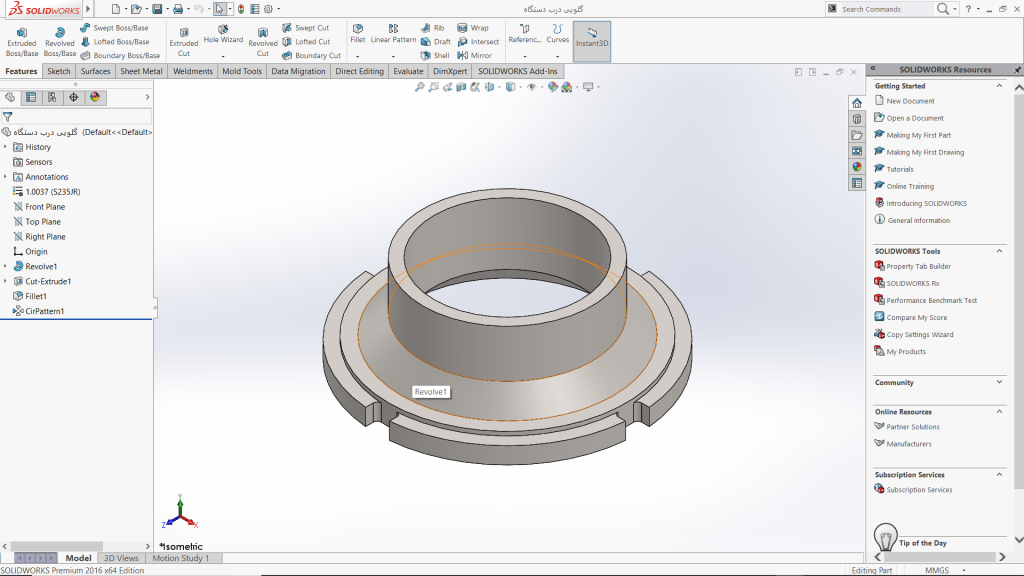Toggle the Instant3D button
The height and width of the screenshot is (576, 1024).
tap(592, 38)
